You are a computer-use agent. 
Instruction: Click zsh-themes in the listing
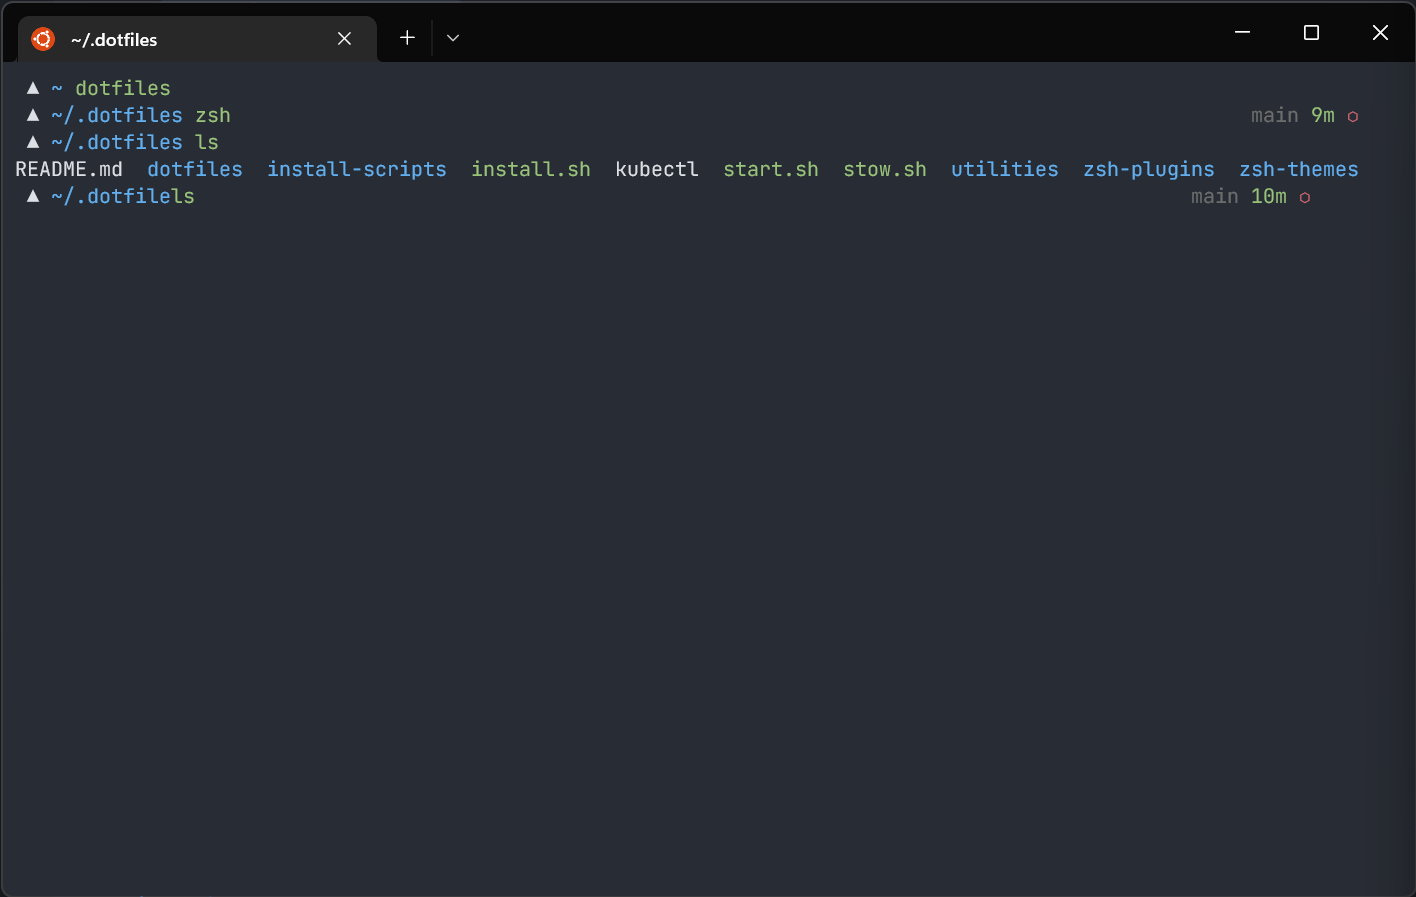click(x=1298, y=169)
